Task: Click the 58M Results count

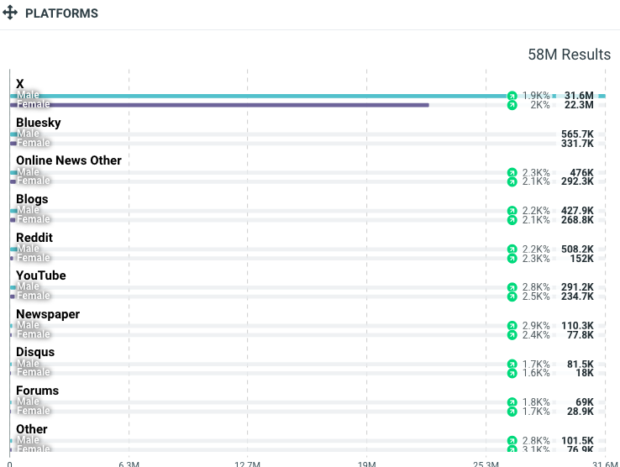Action: click(x=569, y=55)
